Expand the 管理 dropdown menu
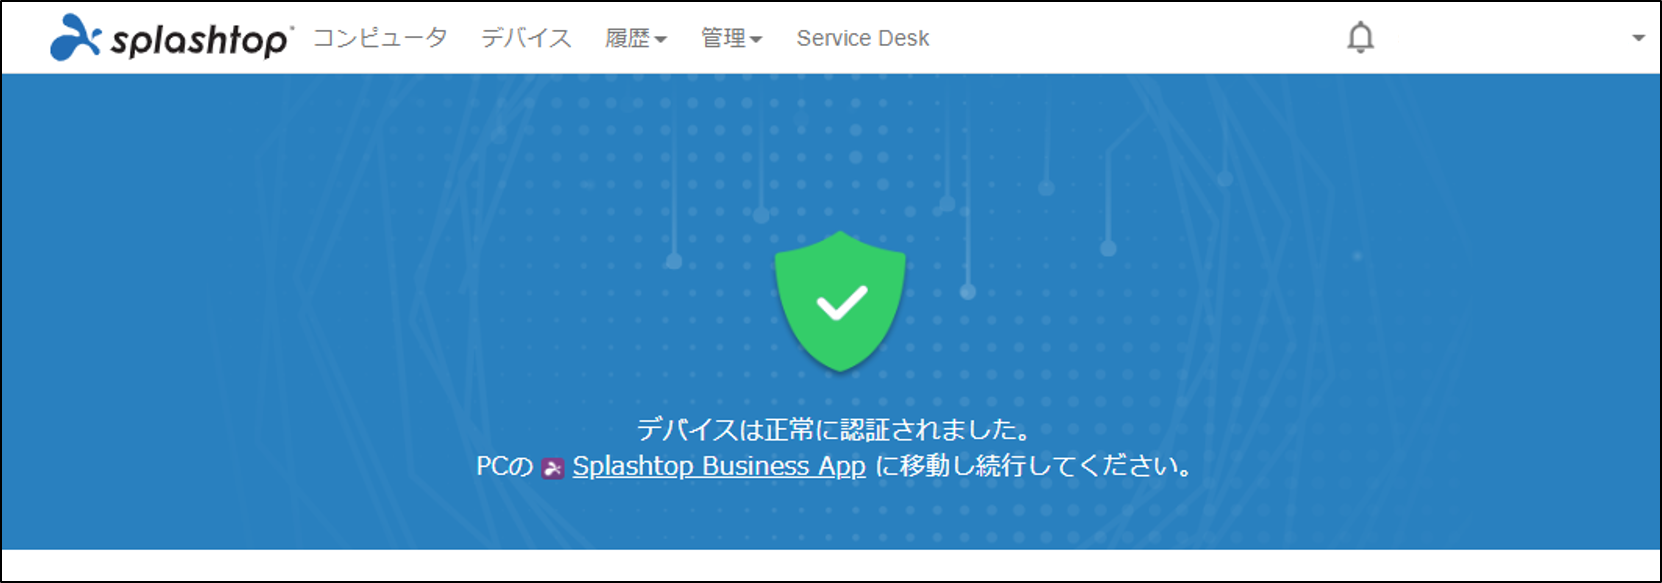This screenshot has height=583, width=1662. 731,38
